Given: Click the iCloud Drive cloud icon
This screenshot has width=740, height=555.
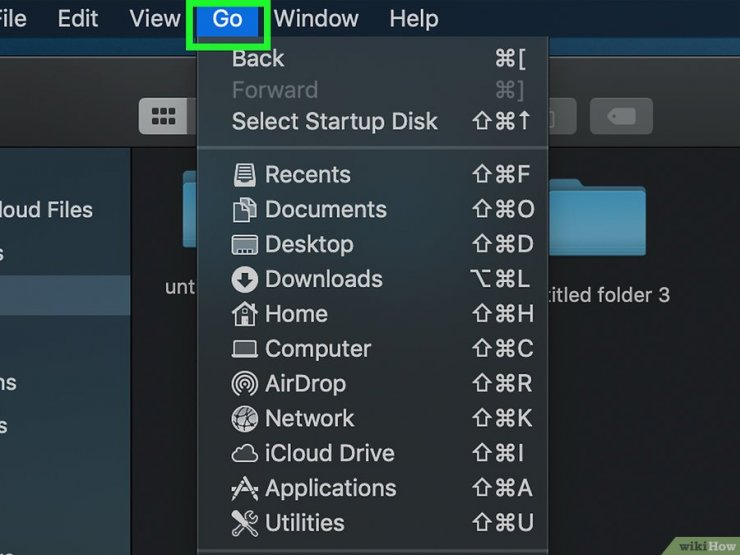Looking at the screenshot, I should tap(244, 454).
